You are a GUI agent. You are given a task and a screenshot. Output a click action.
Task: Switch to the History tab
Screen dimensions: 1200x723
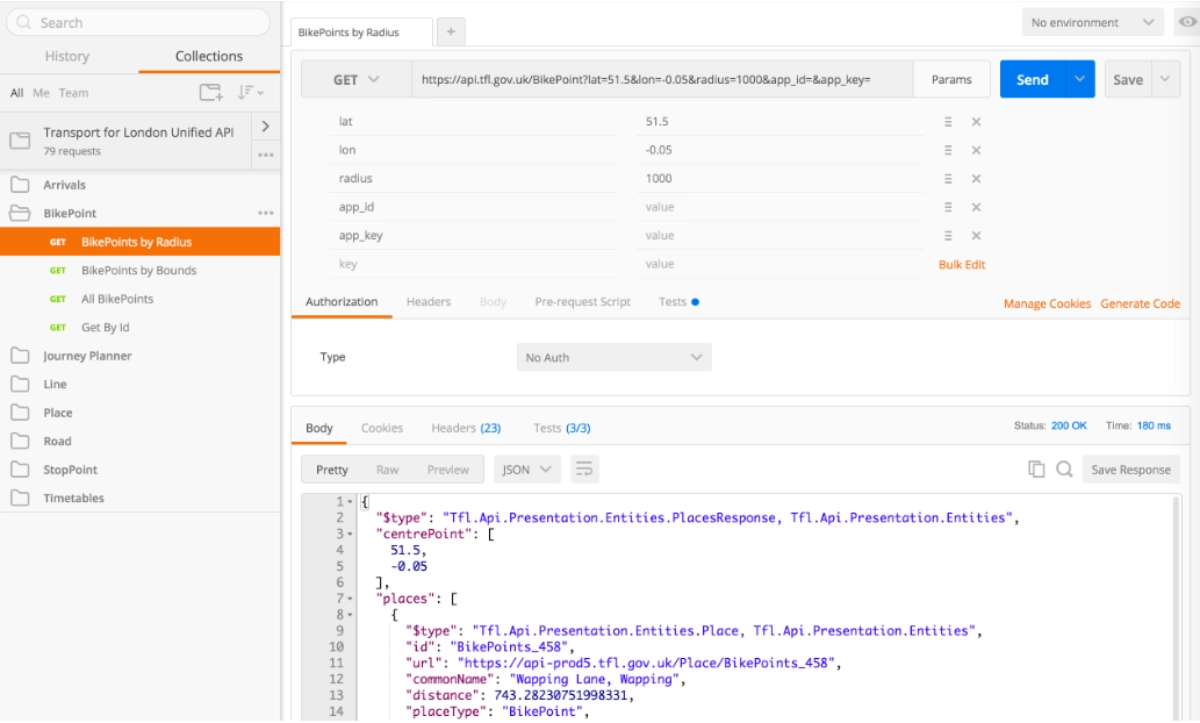click(67, 55)
